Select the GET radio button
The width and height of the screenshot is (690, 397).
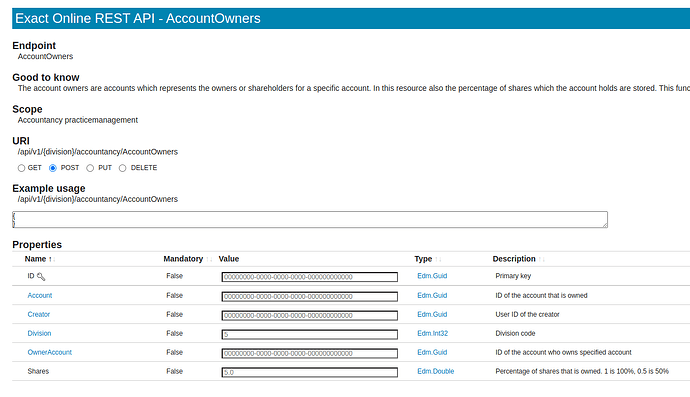(21, 168)
